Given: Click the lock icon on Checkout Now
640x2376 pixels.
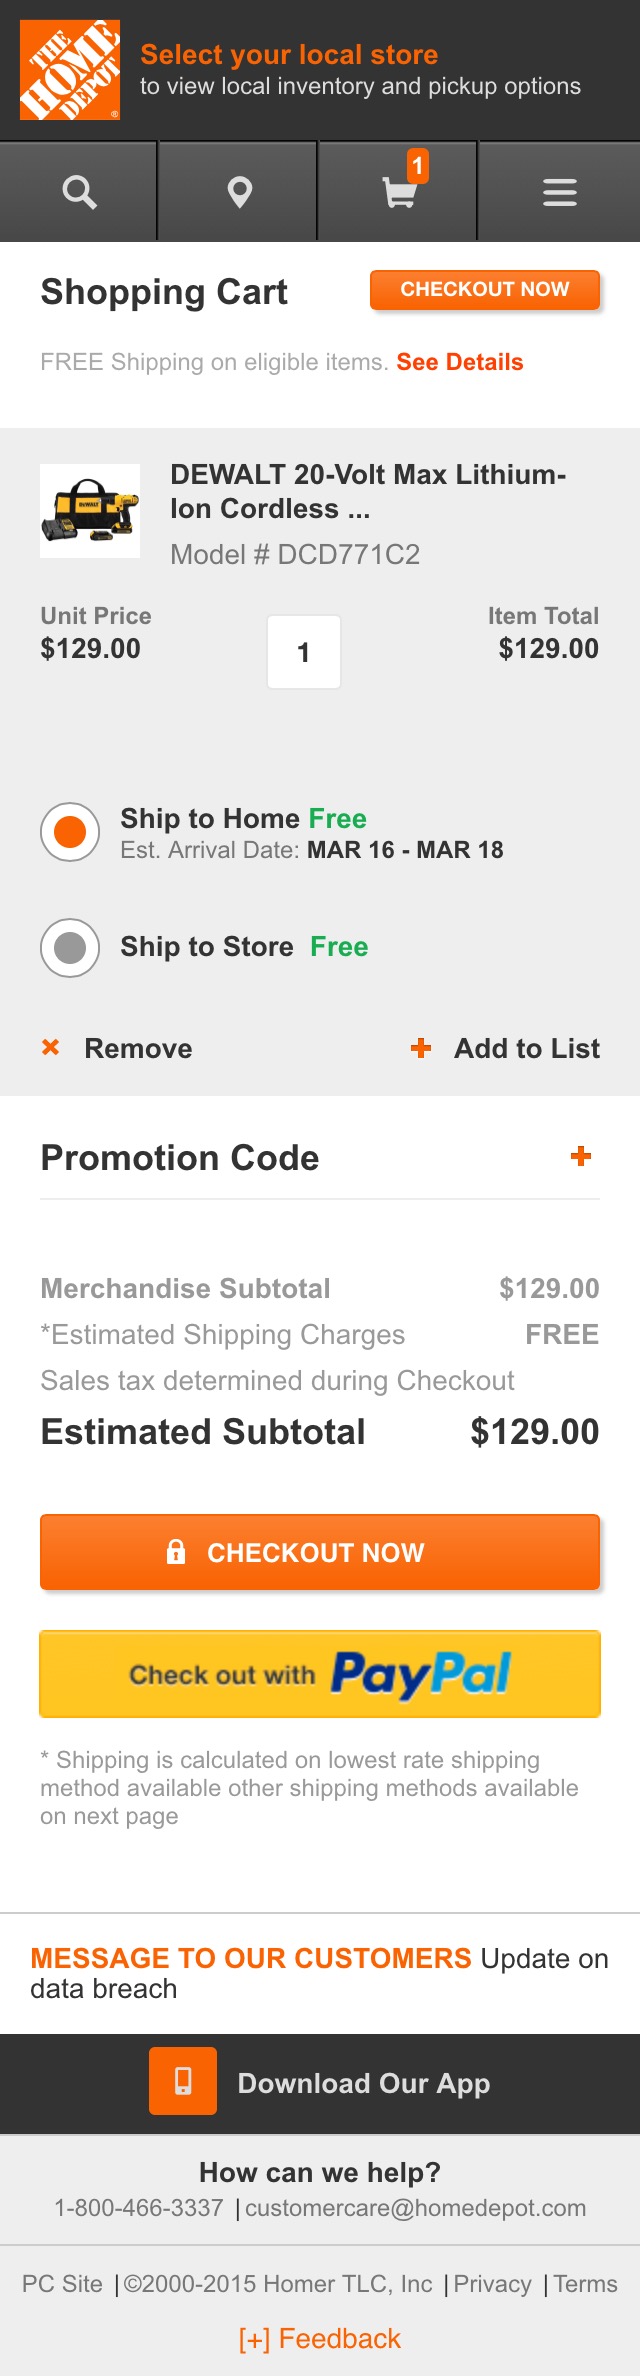Looking at the screenshot, I should coord(175,1552).
